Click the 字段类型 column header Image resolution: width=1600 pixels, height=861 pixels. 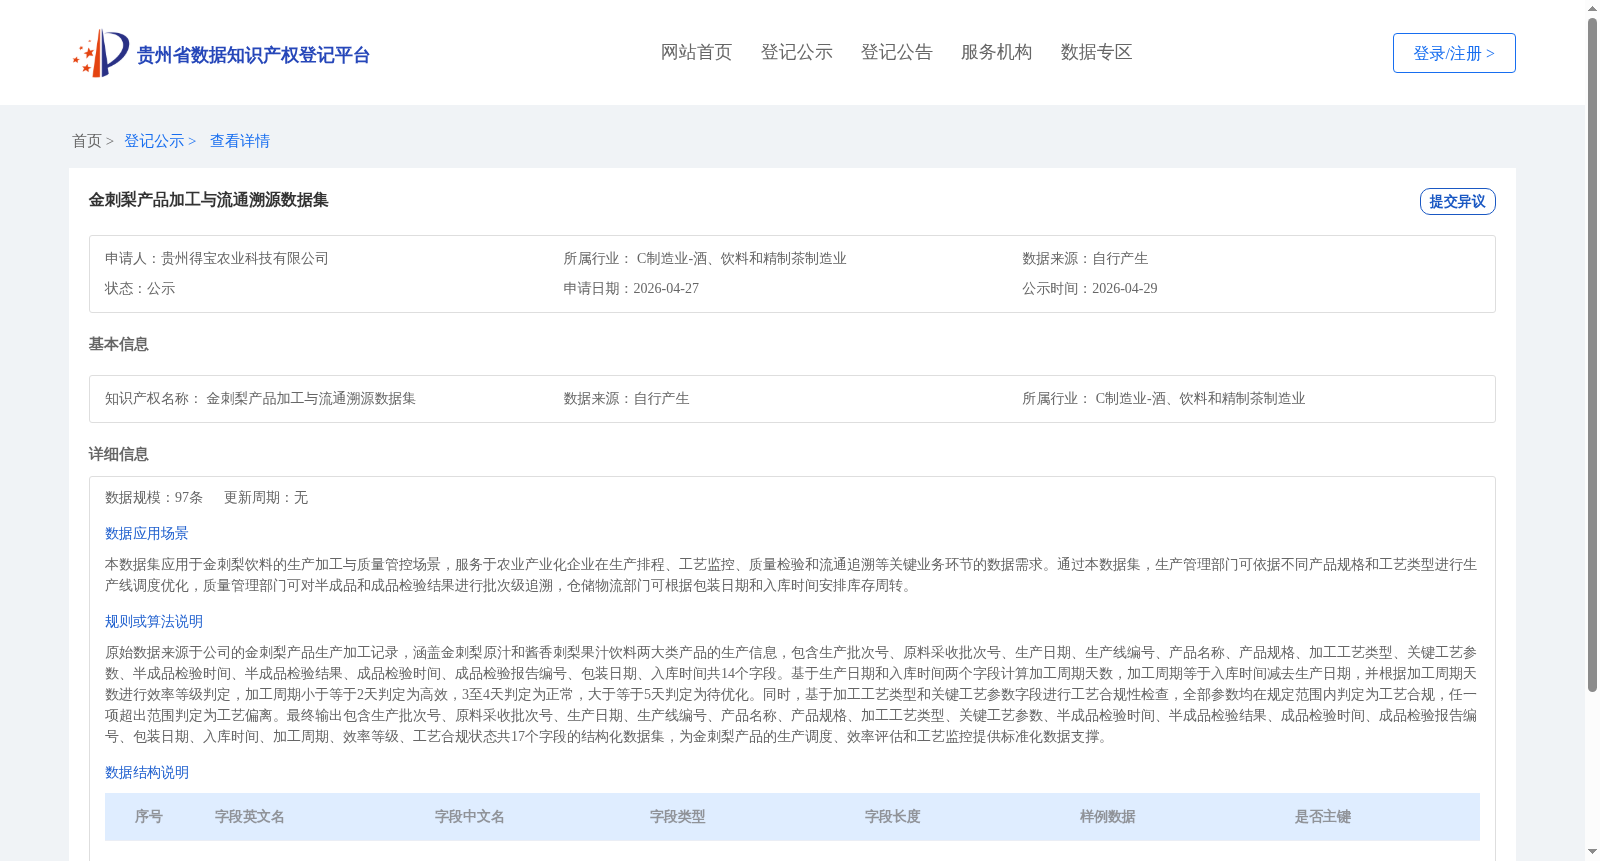(678, 816)
